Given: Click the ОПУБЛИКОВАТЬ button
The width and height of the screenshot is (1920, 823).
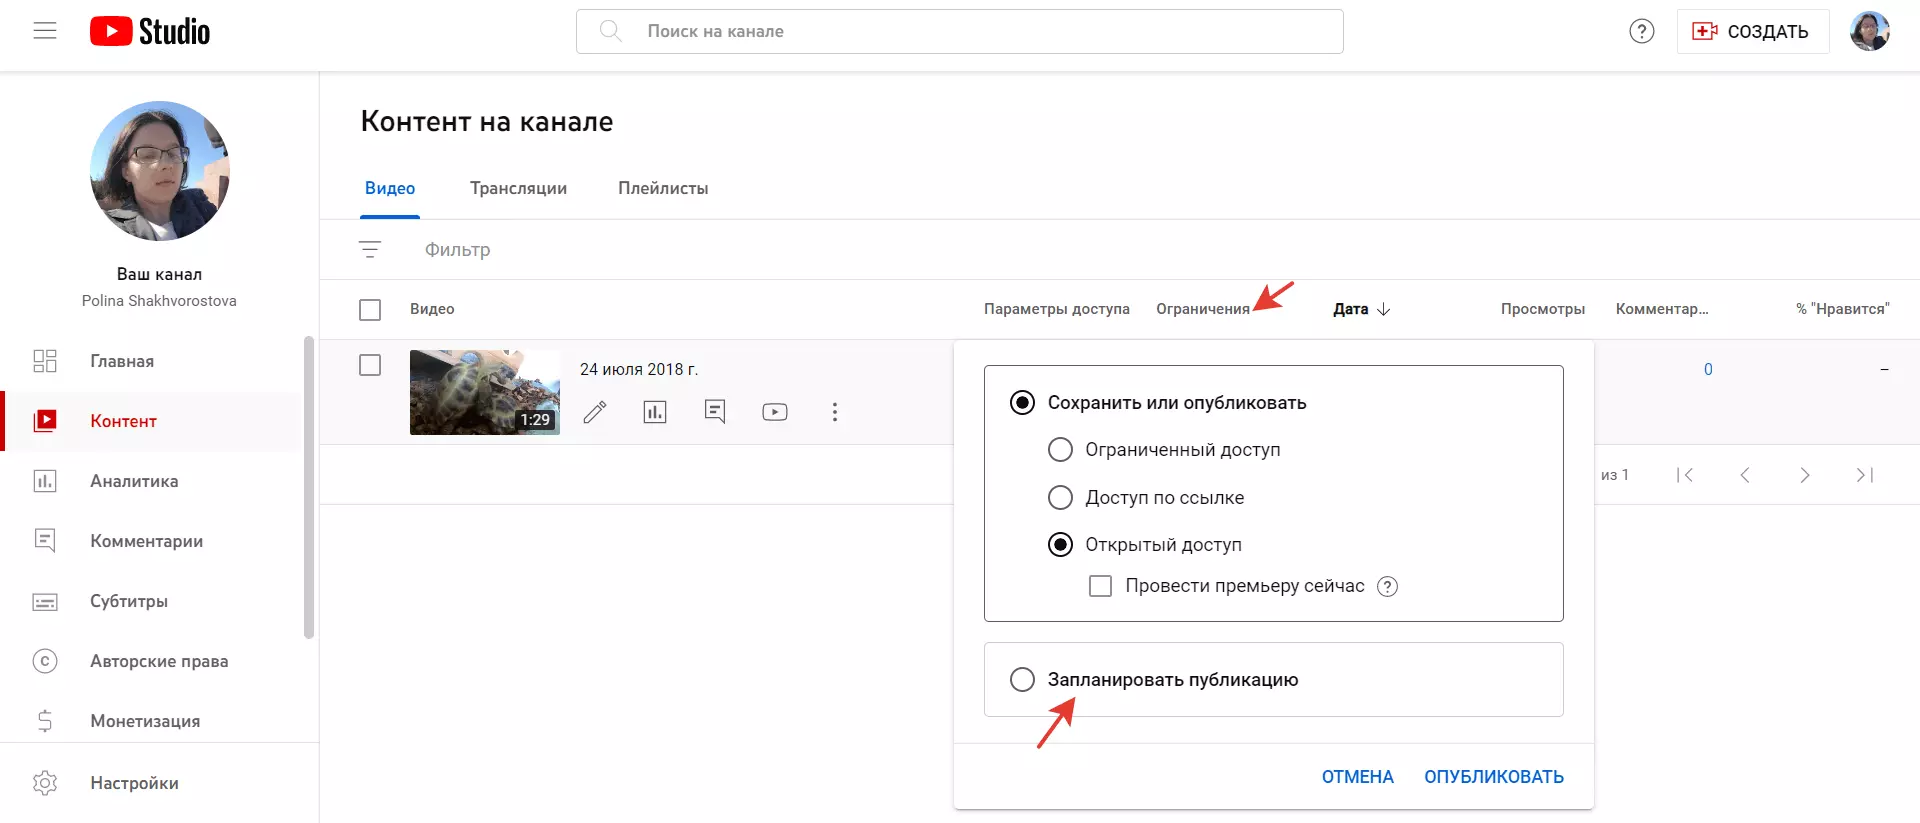Looking at the screenshot, I should 1494,777.
